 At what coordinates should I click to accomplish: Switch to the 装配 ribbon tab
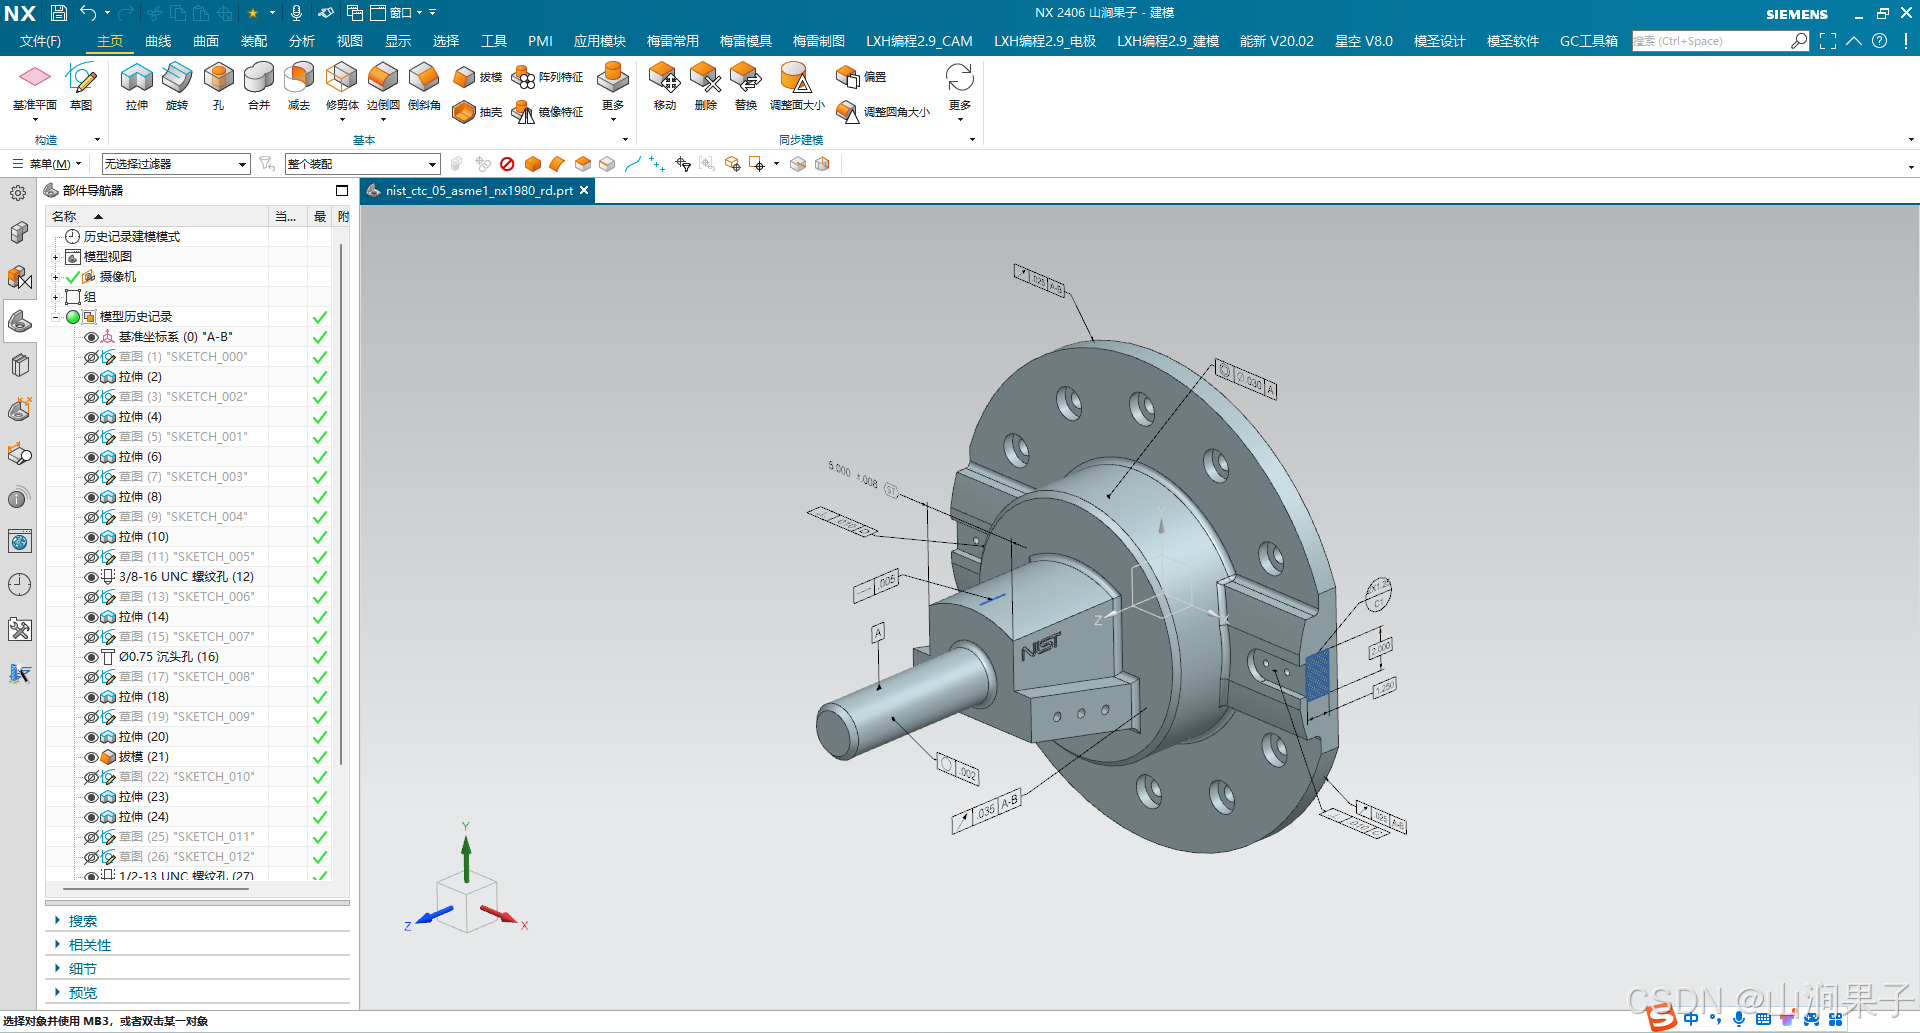(254, 41)
